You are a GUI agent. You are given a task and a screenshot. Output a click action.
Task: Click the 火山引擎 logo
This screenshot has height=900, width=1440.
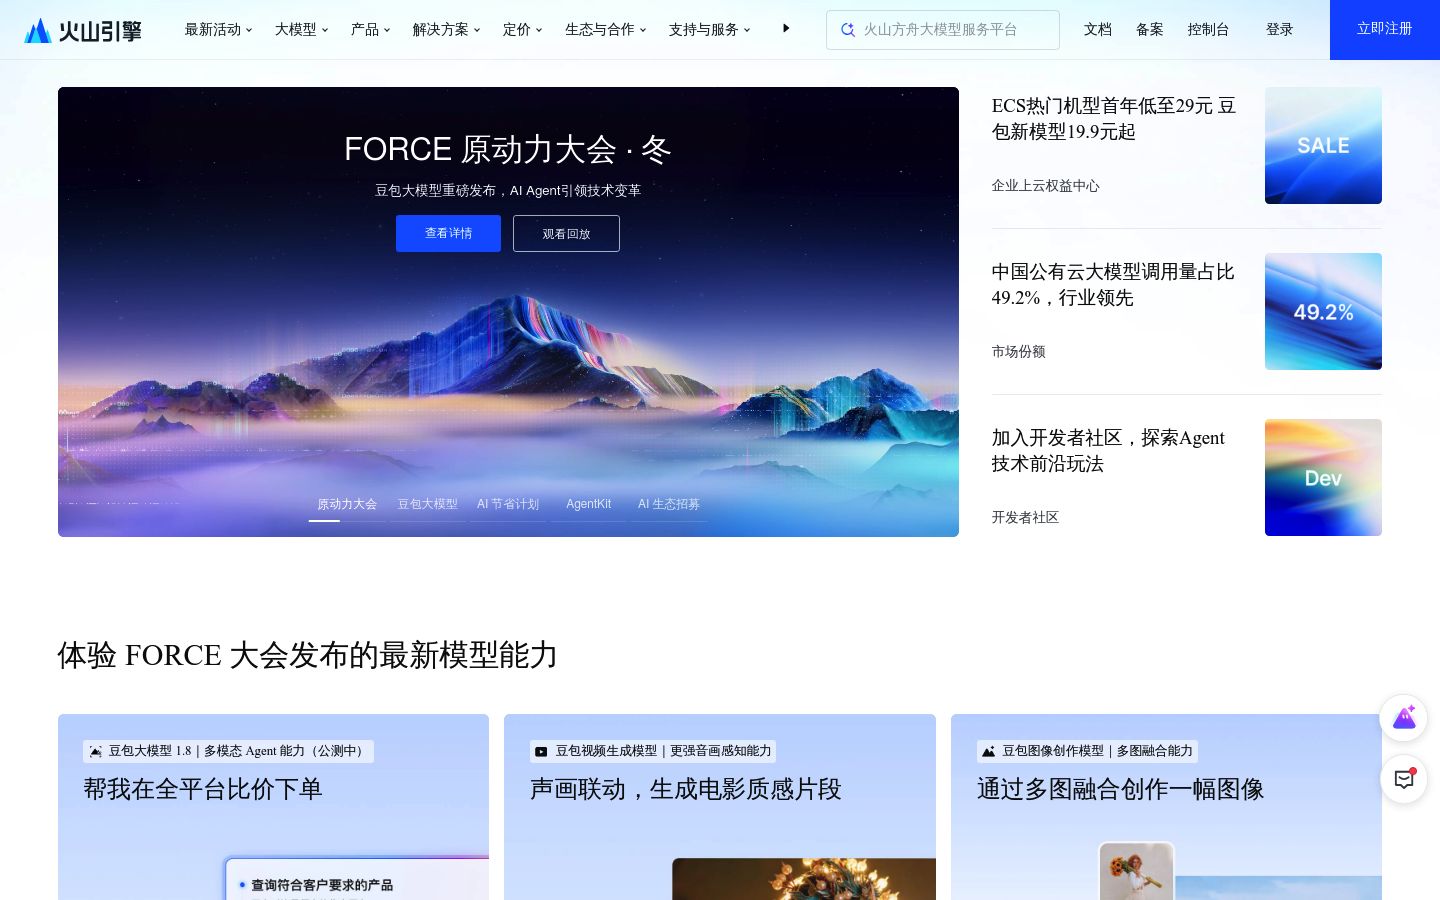(83, 30)
